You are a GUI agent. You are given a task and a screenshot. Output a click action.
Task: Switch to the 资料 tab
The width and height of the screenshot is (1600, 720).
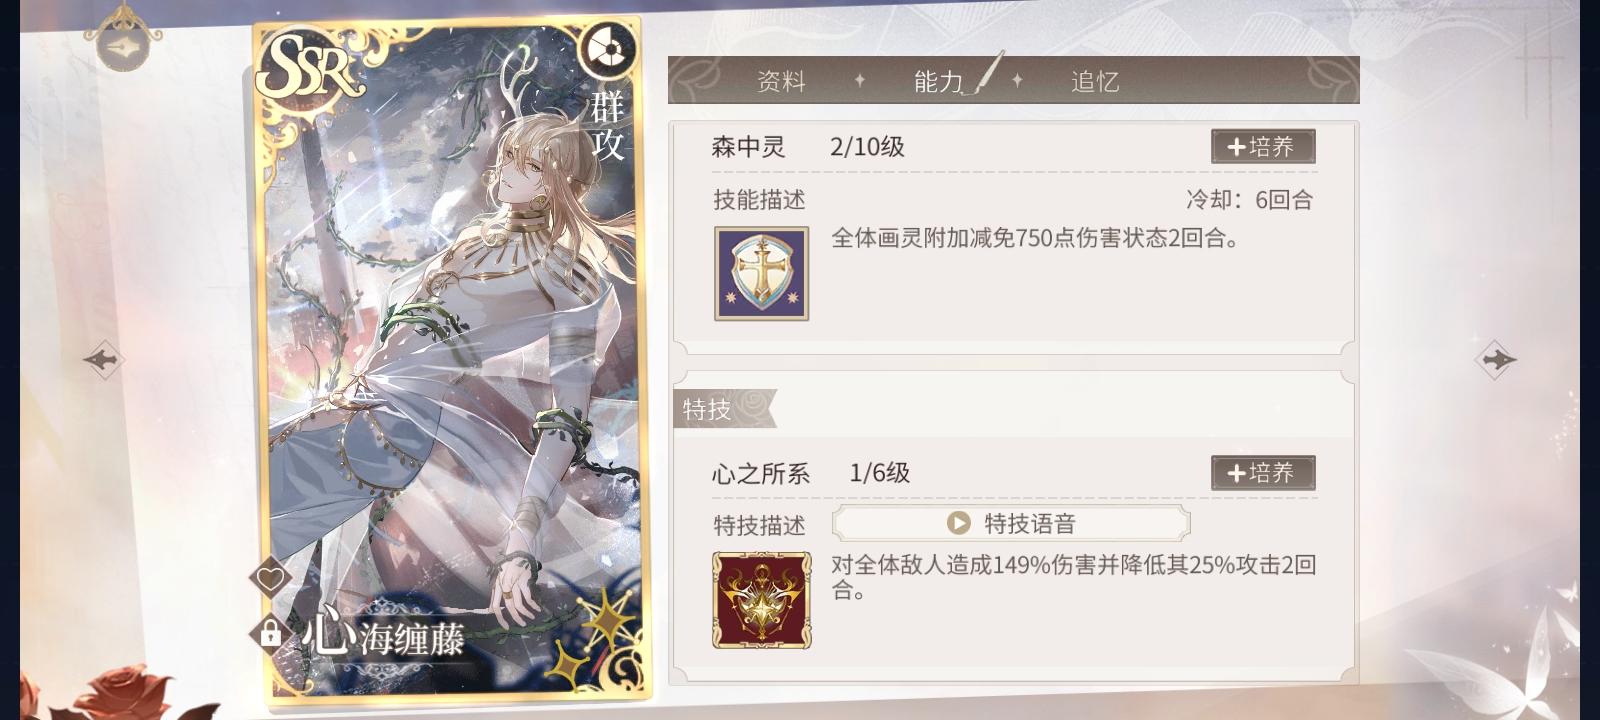coord(781,81)
